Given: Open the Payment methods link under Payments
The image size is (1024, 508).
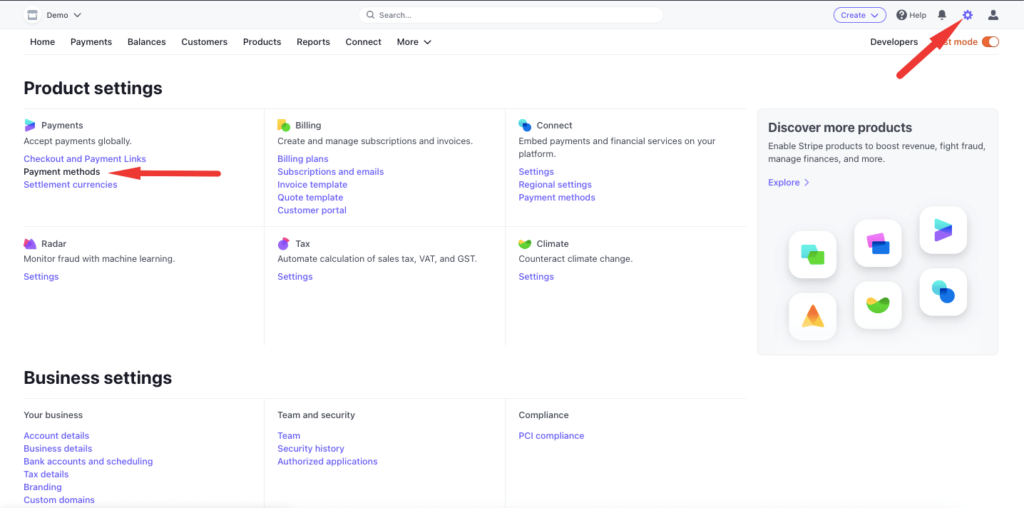Looking at the screenshot, I should 61,172.
